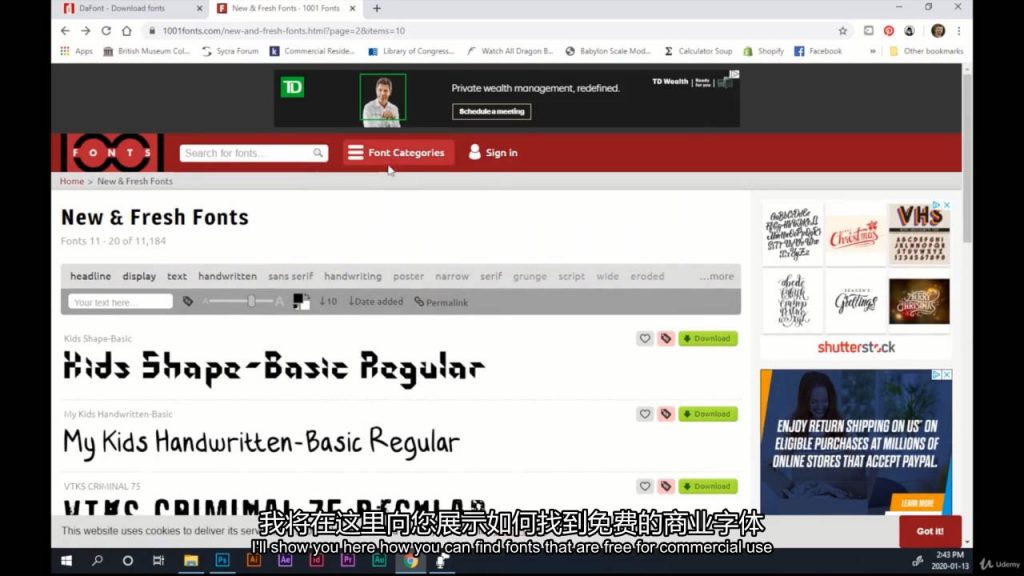Close the DaFont tab
Screen dimensions: 1024x576
(x=200, y=8)
